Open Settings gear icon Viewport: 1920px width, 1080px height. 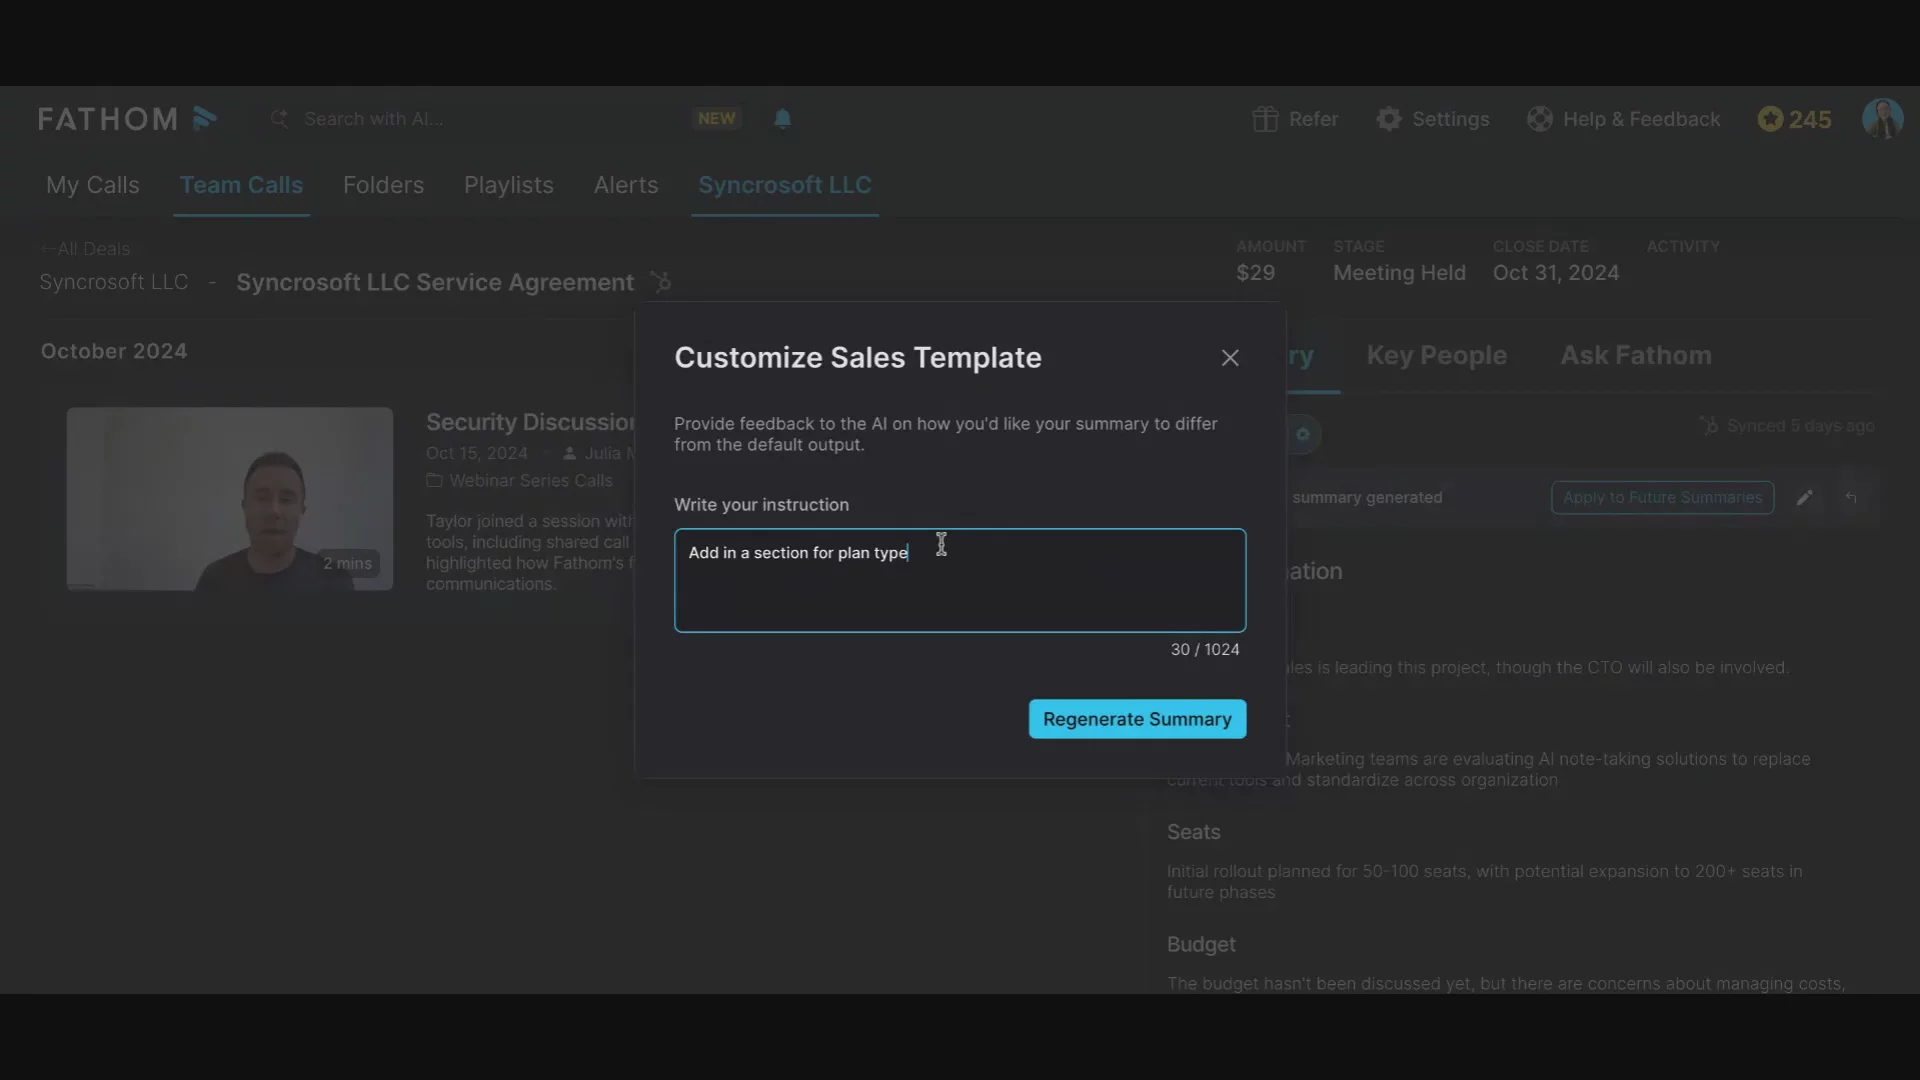[x=1389, y=119]
